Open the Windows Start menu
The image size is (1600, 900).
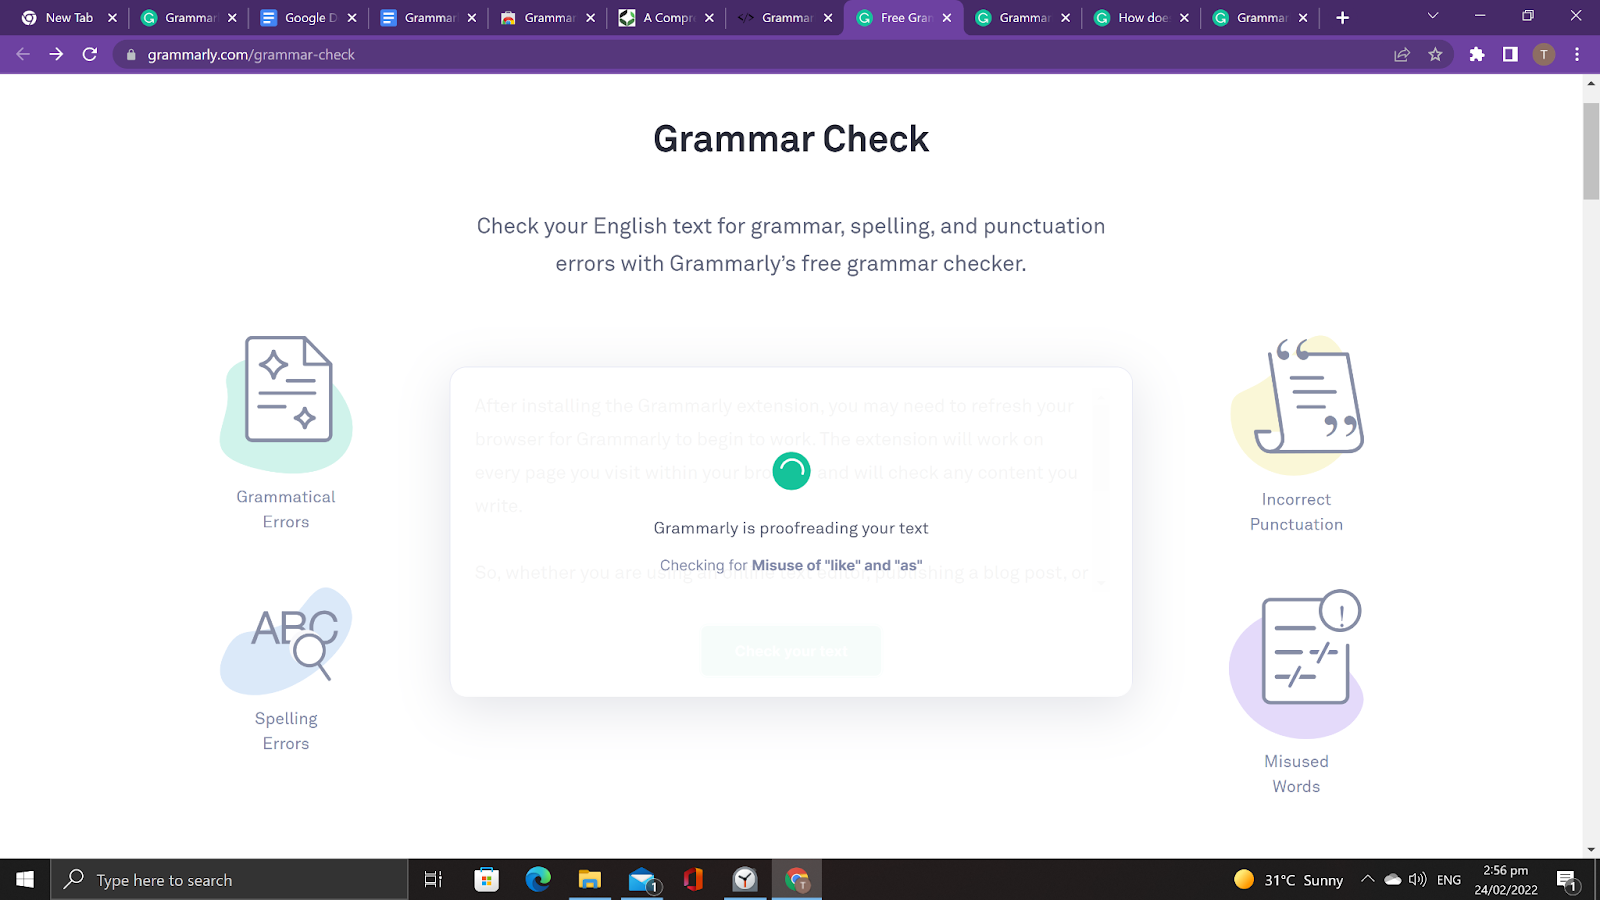coord(25,880)
